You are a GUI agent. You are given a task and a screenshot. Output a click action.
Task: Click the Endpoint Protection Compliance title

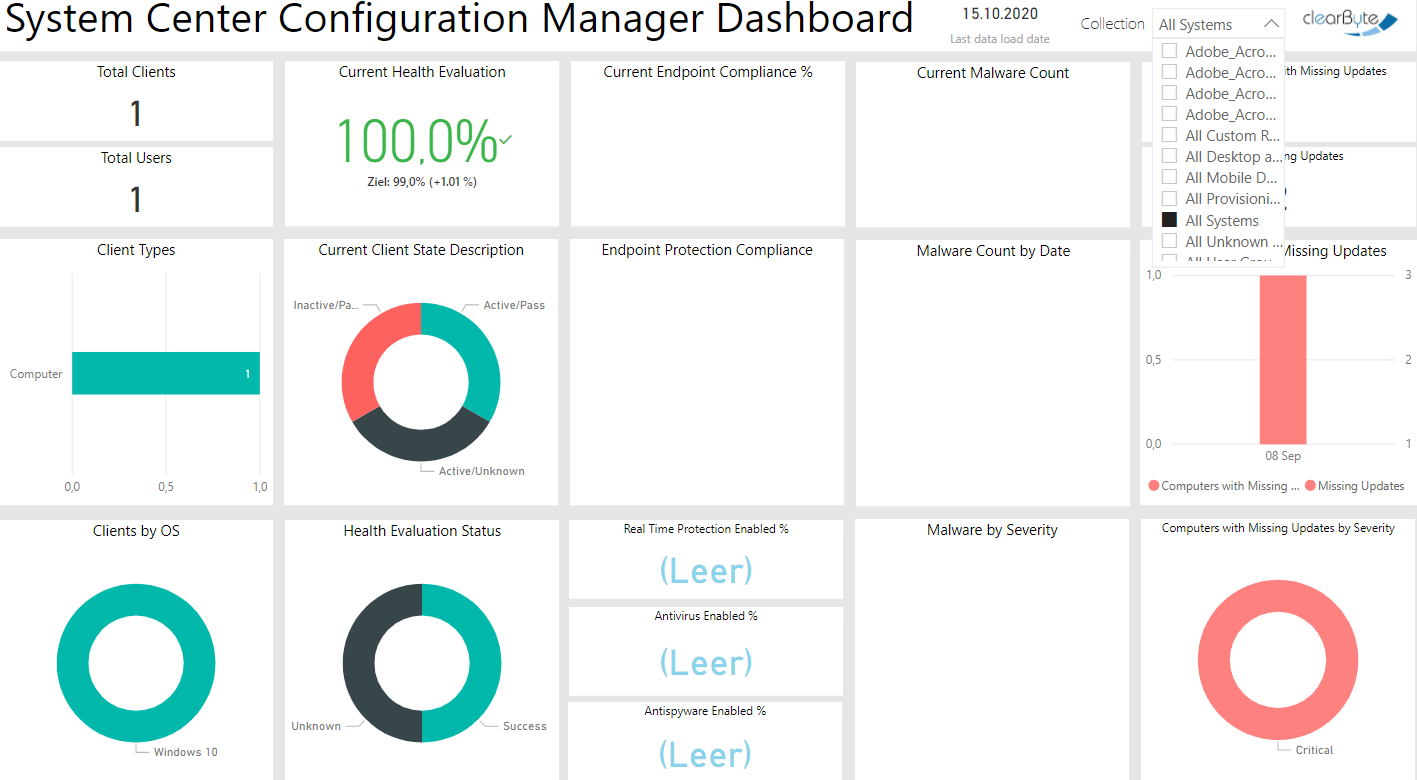(x=707, y=250)
